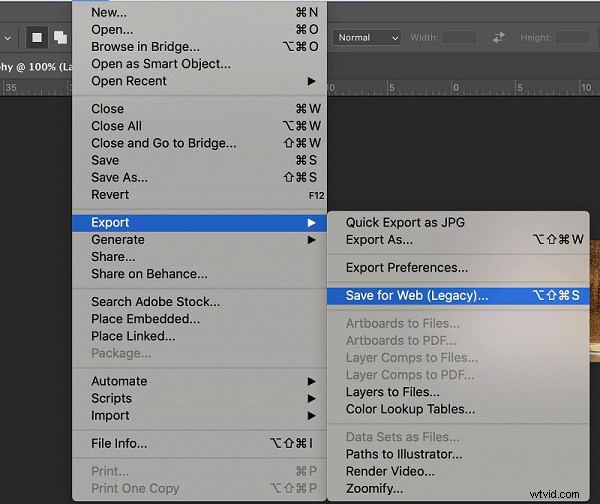This screenshot has height=504, width=600.
Task: Select Open as Smart Object…
Action: tap(160, 63)
